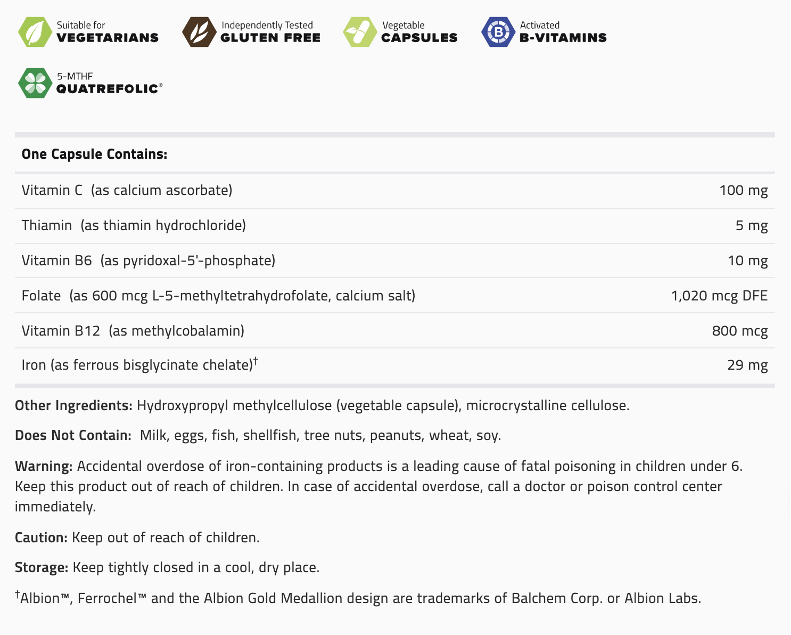Click the Other Ingredients label
Screen dimensions: 791x635
pos(74,405)
